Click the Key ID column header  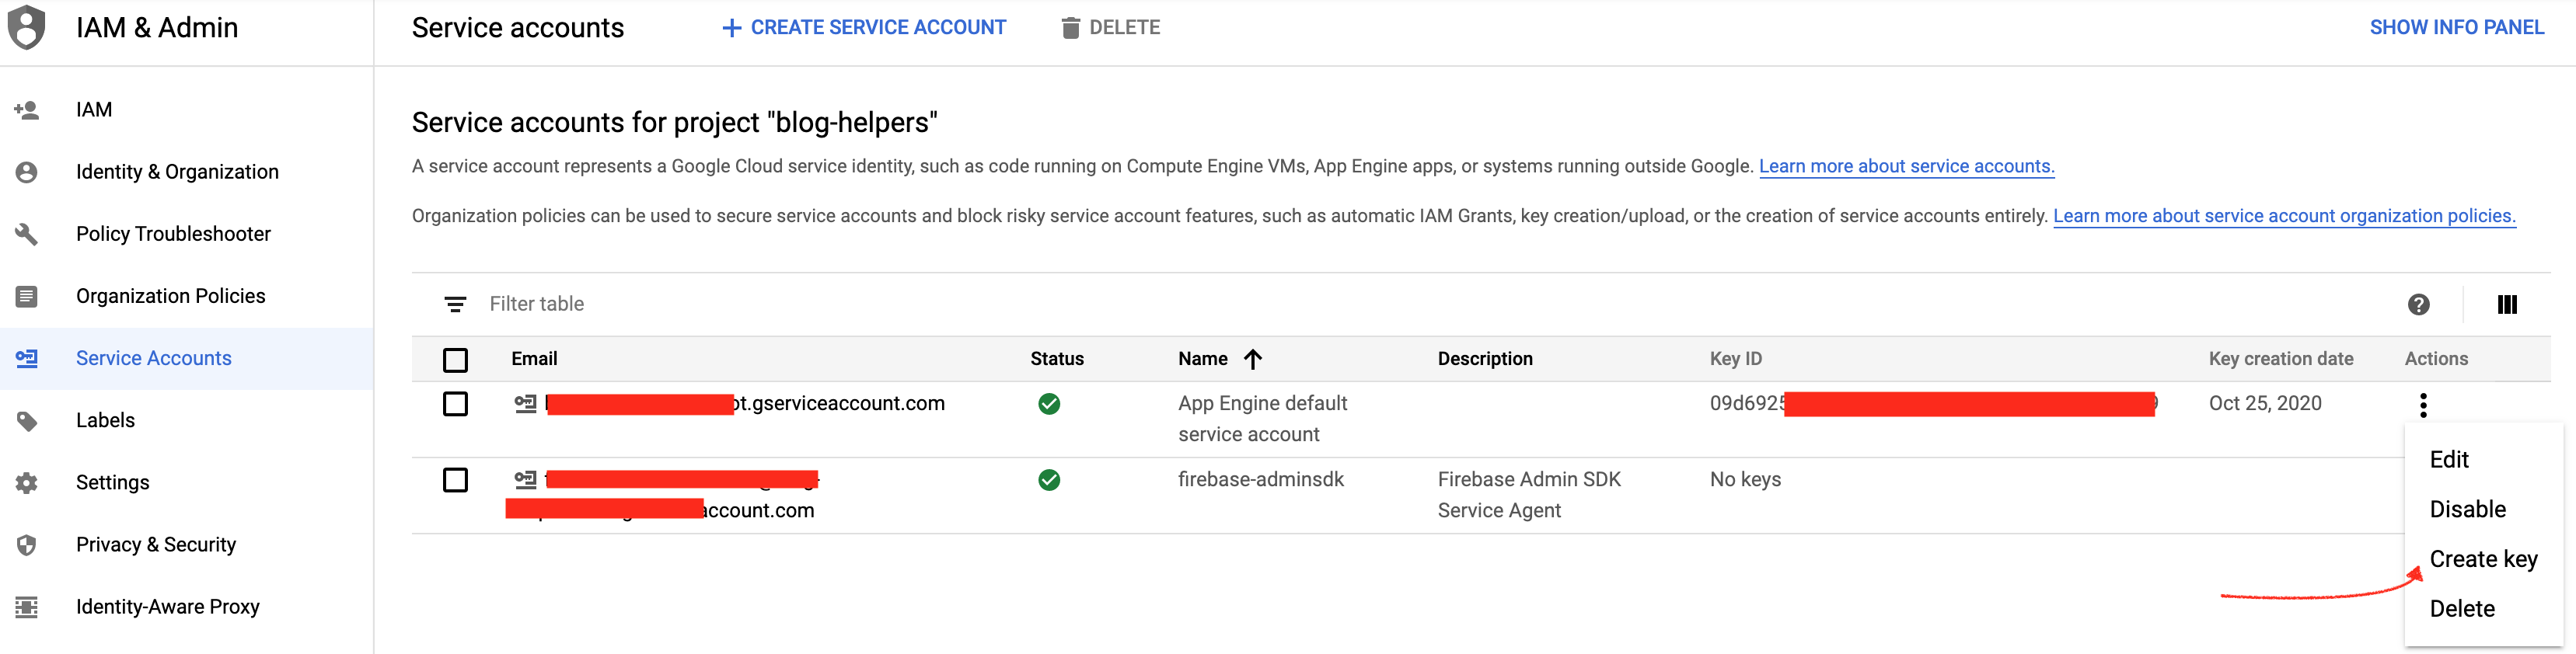coord(1735,359)
